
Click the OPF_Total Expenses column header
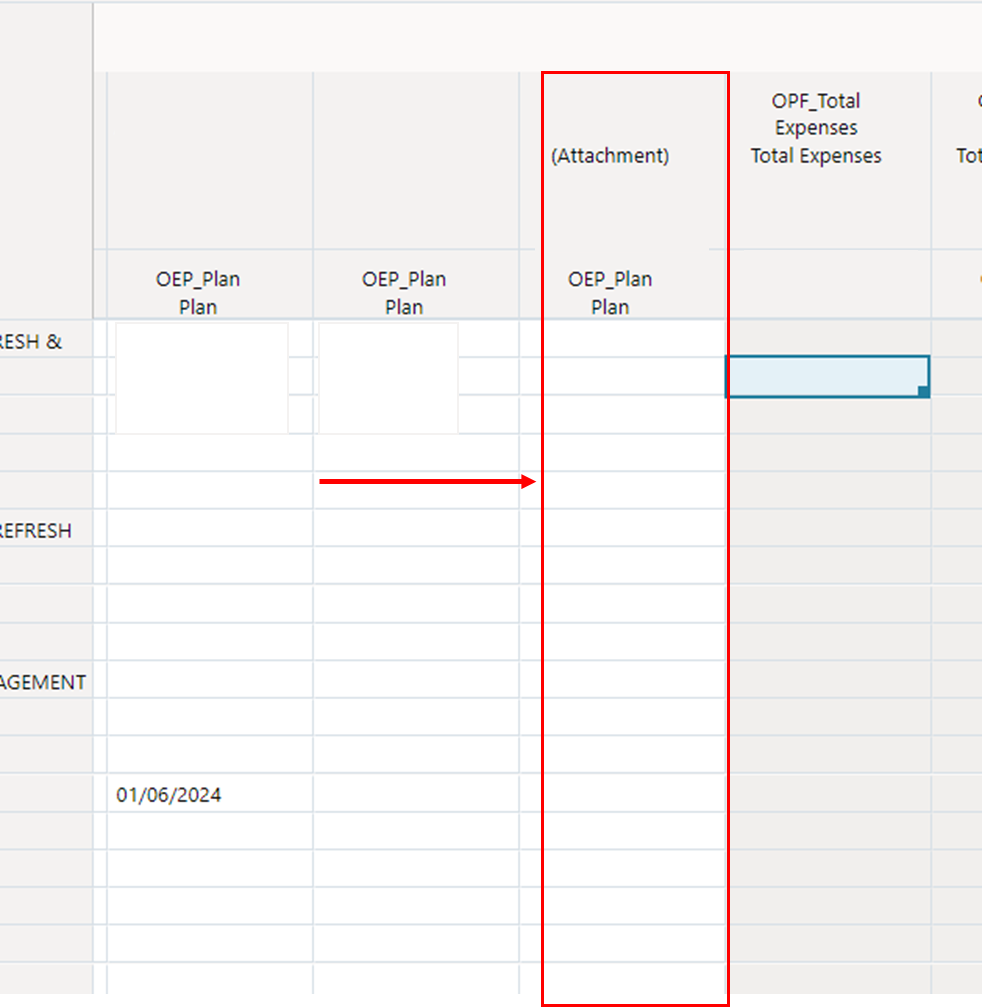(815, 128)
